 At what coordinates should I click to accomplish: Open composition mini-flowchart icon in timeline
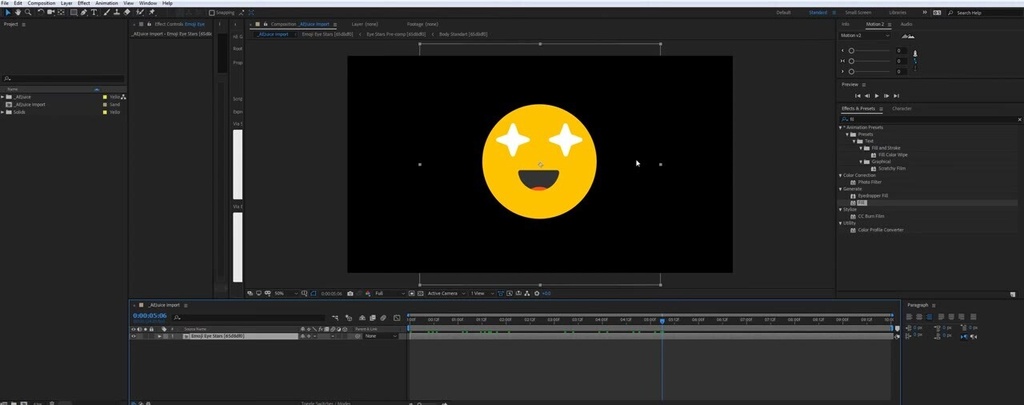point(335,317)
